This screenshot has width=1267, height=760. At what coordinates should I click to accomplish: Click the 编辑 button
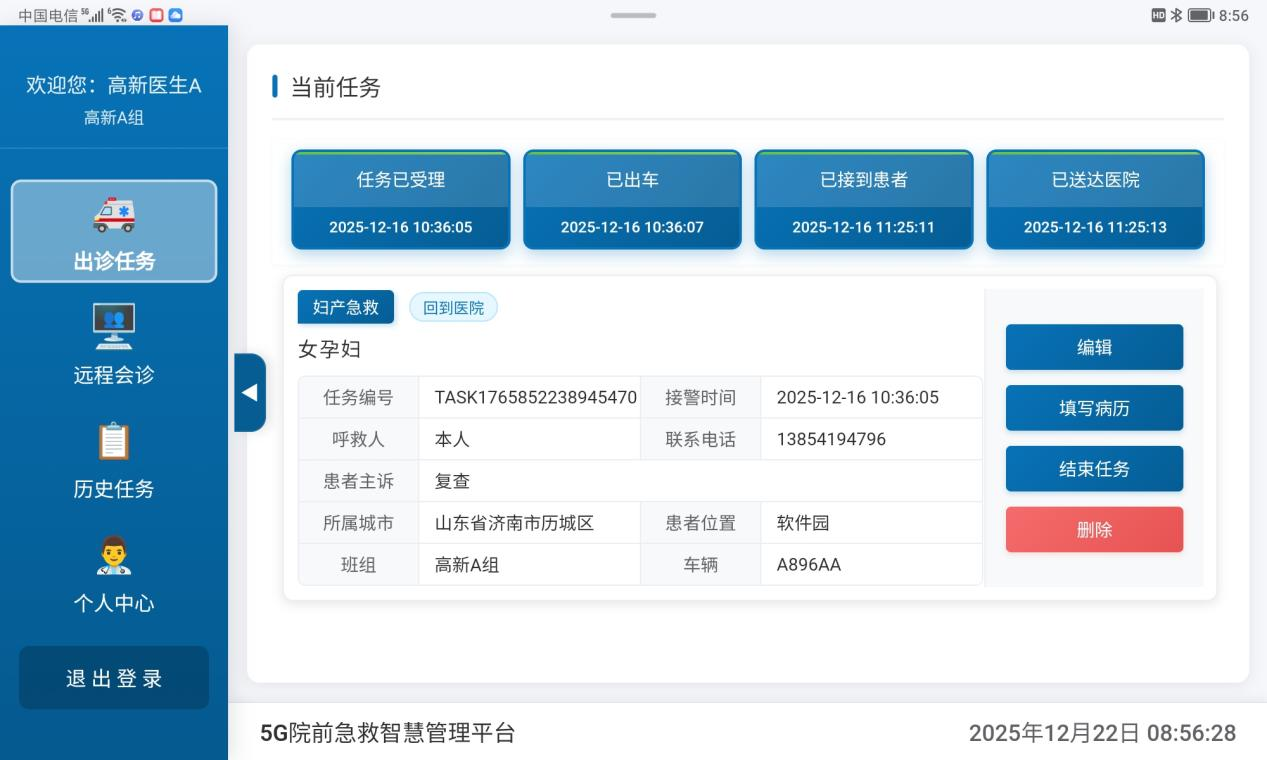[1094, 347]
